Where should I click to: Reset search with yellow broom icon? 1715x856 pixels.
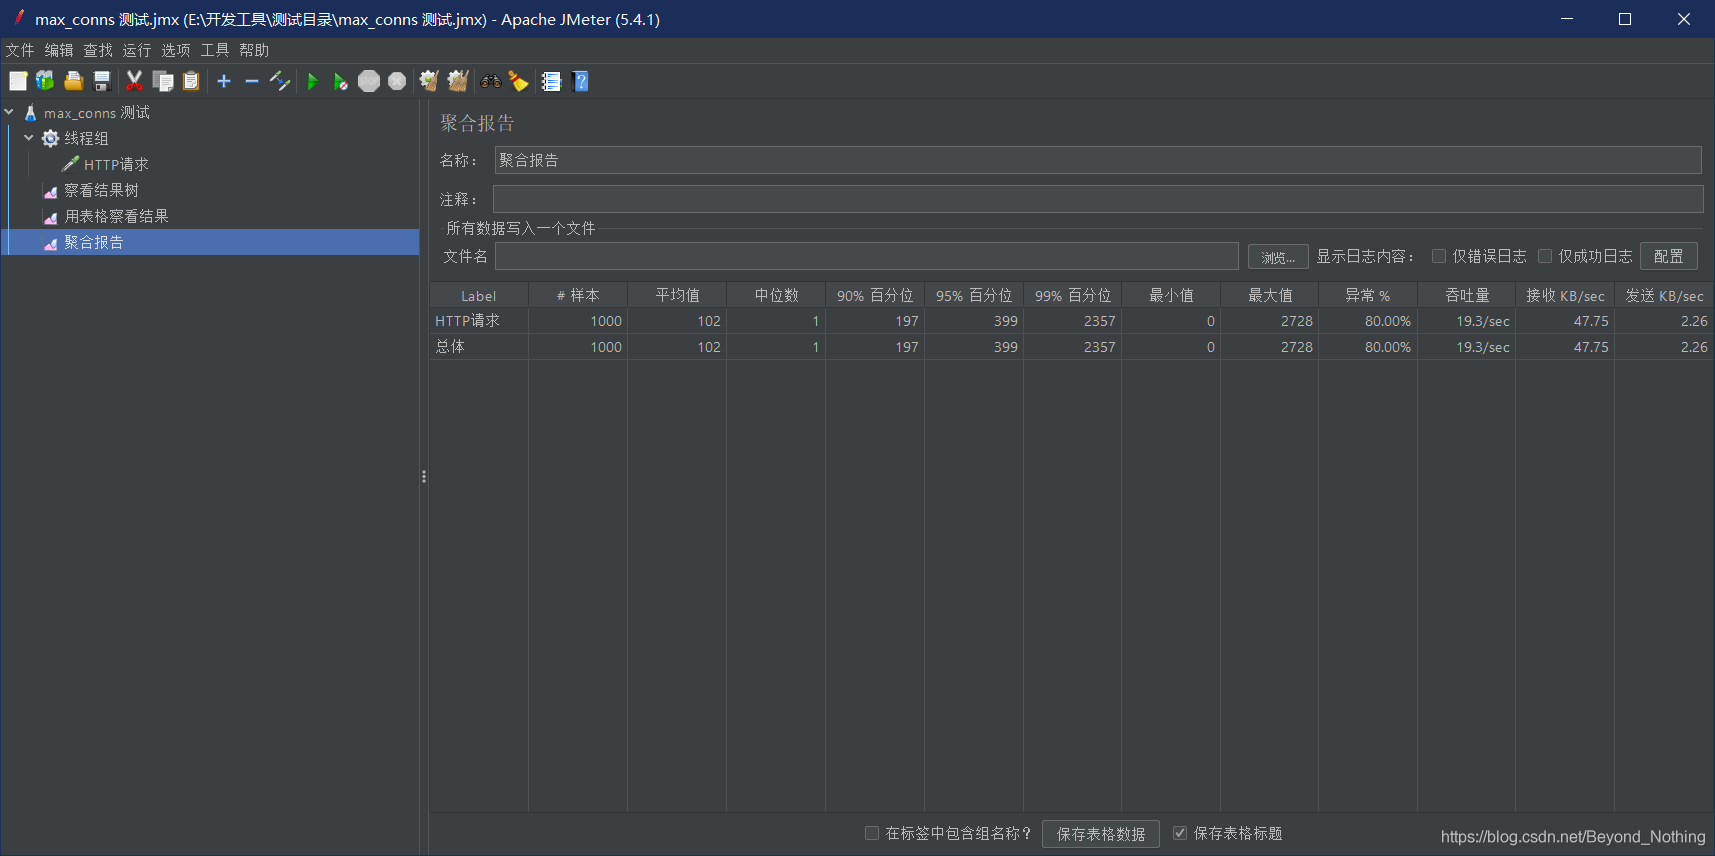(518, 81)
